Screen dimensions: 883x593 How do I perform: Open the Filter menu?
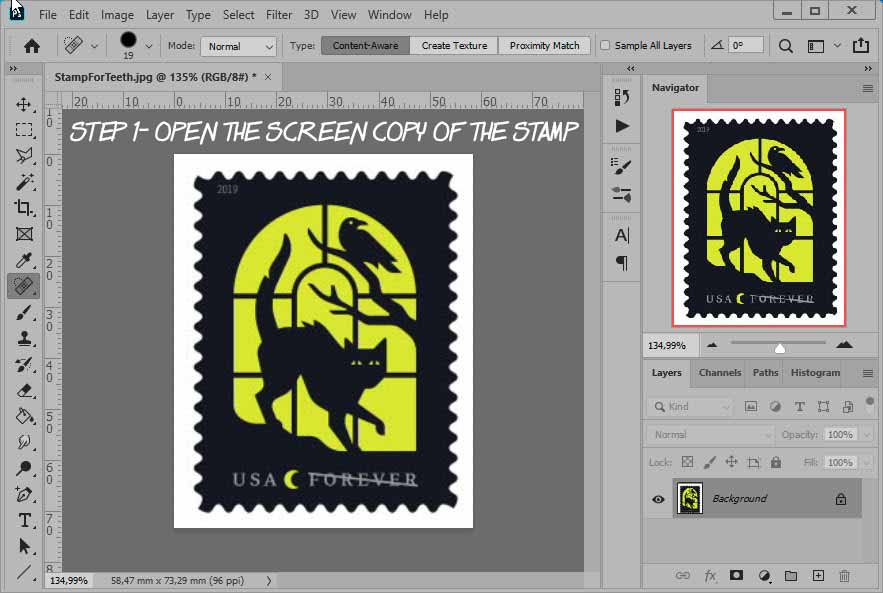[279, 15]
